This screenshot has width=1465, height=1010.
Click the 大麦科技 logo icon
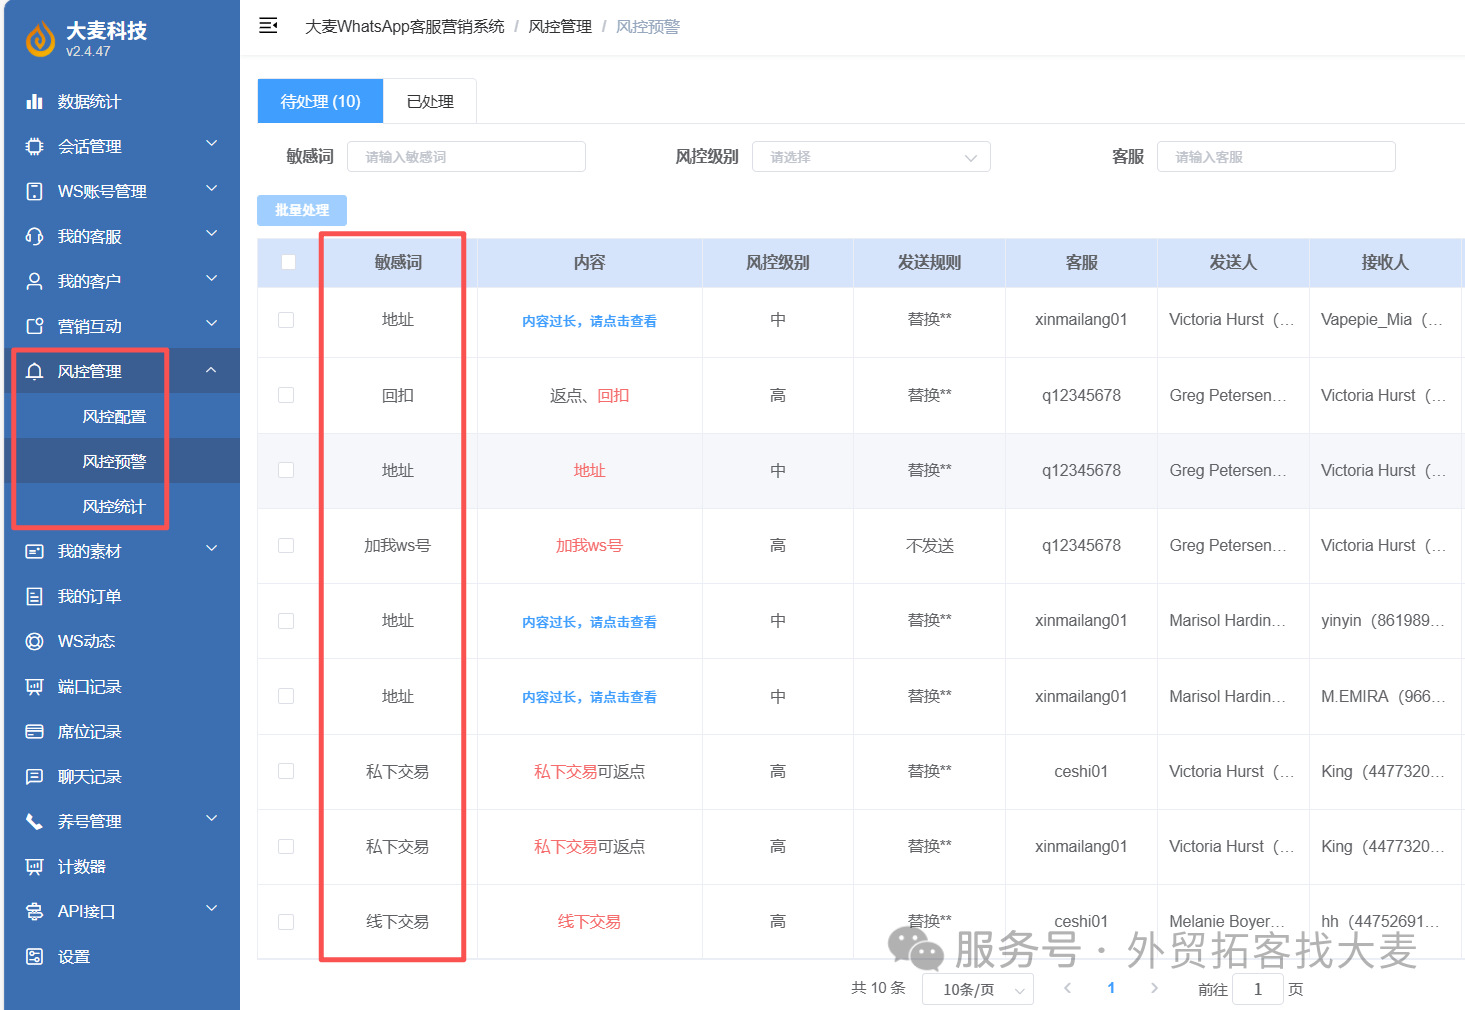click(40, 39)
